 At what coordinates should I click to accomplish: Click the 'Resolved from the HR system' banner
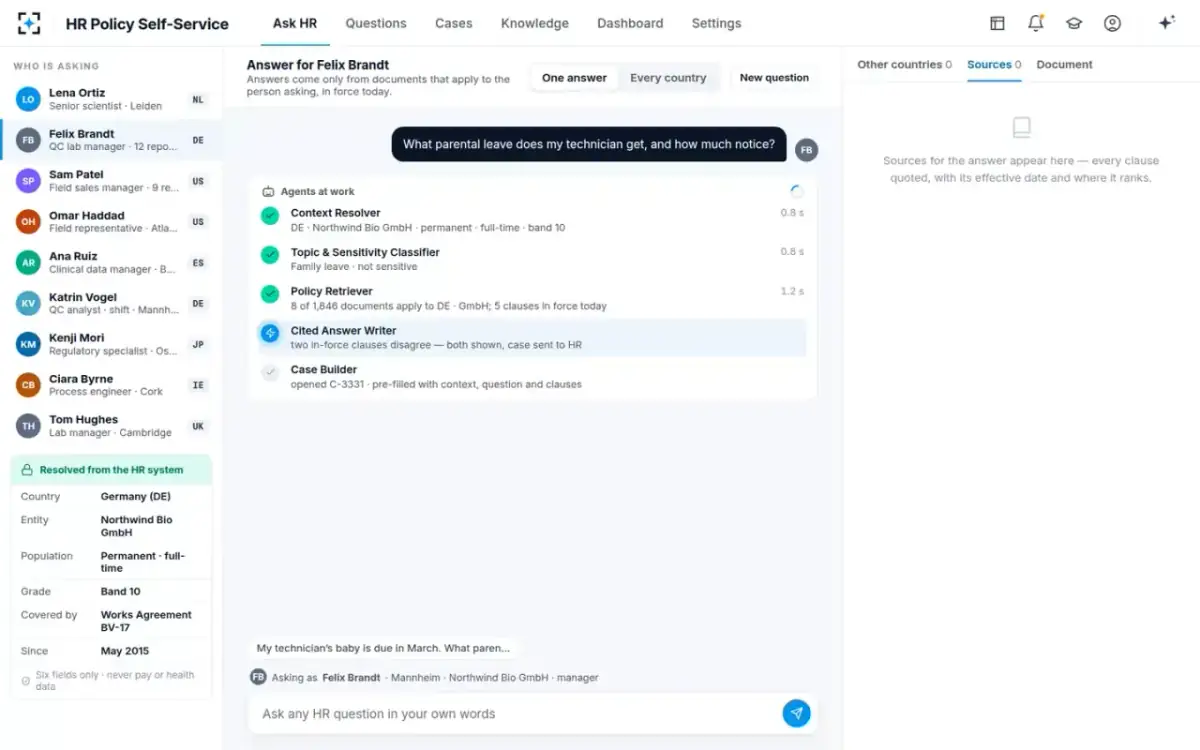[x=111, y=470]
